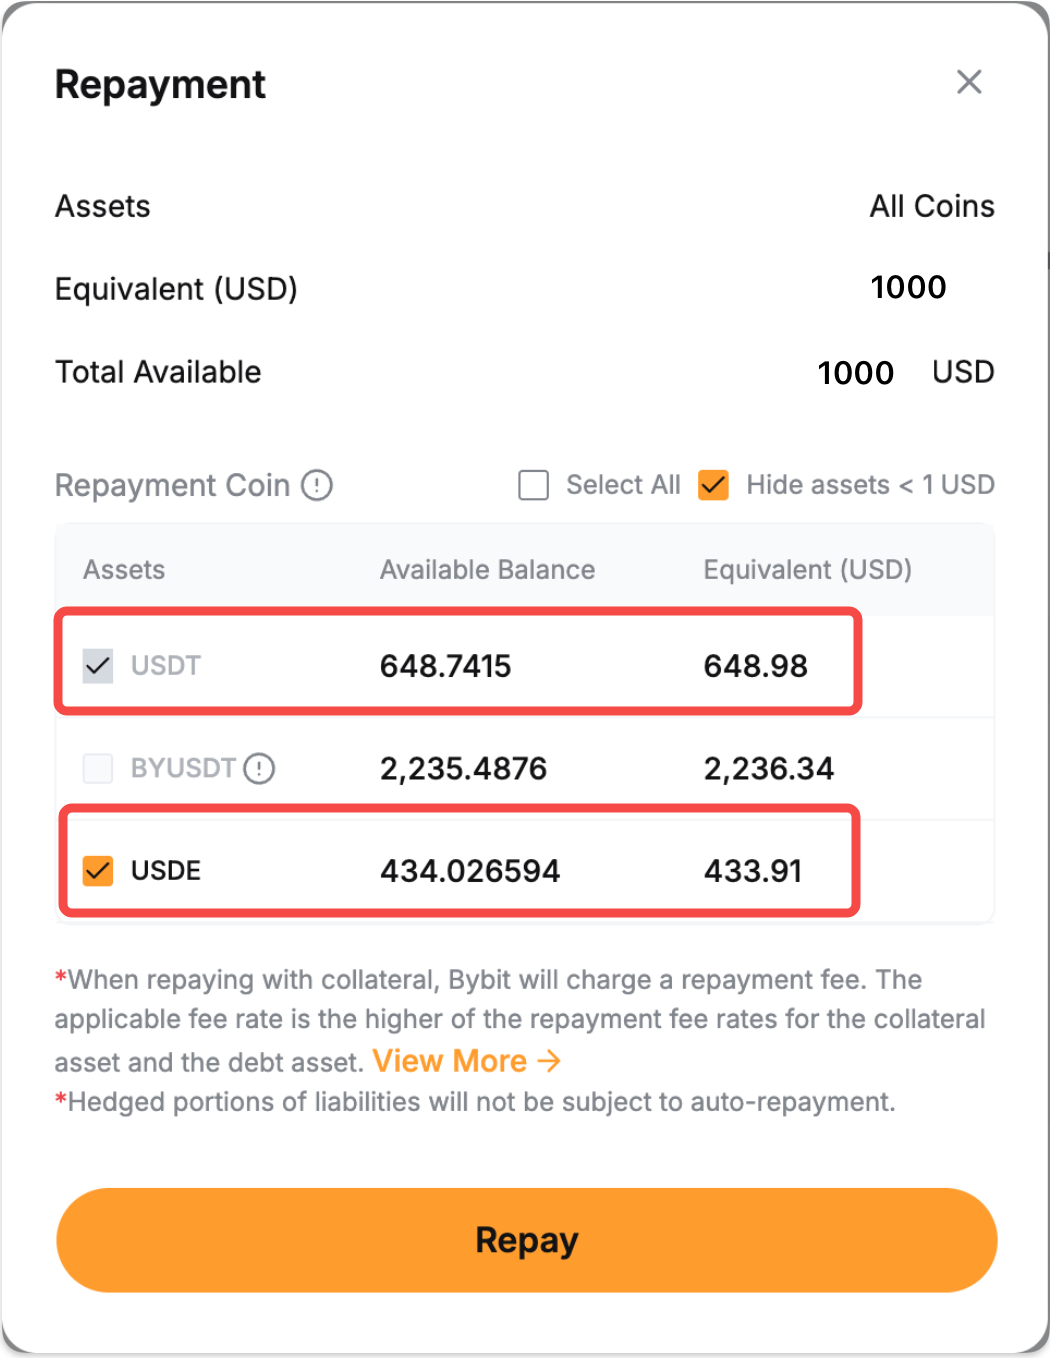The height and width of the screenshot is (1358, 1050).
Task: Click the arrow after View More
Action: tap(549, 1061)
